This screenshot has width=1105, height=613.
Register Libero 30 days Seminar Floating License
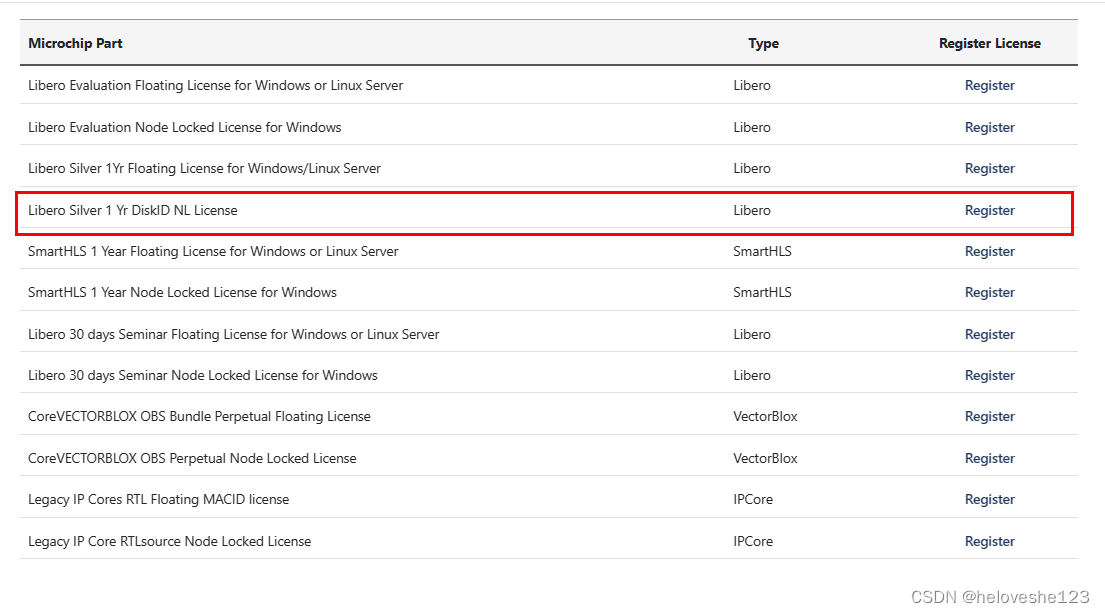point(989,335)
